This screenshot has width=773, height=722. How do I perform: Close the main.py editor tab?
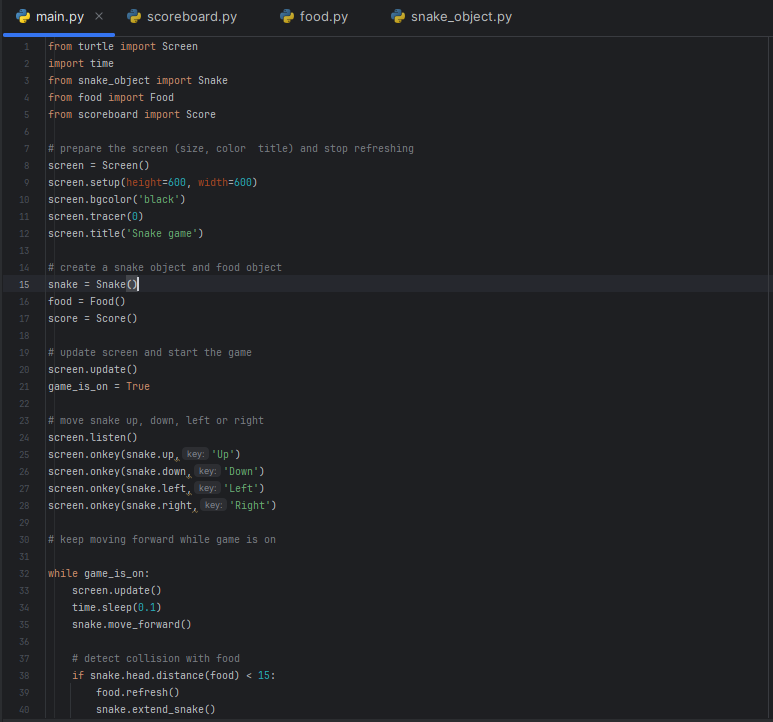98,17
